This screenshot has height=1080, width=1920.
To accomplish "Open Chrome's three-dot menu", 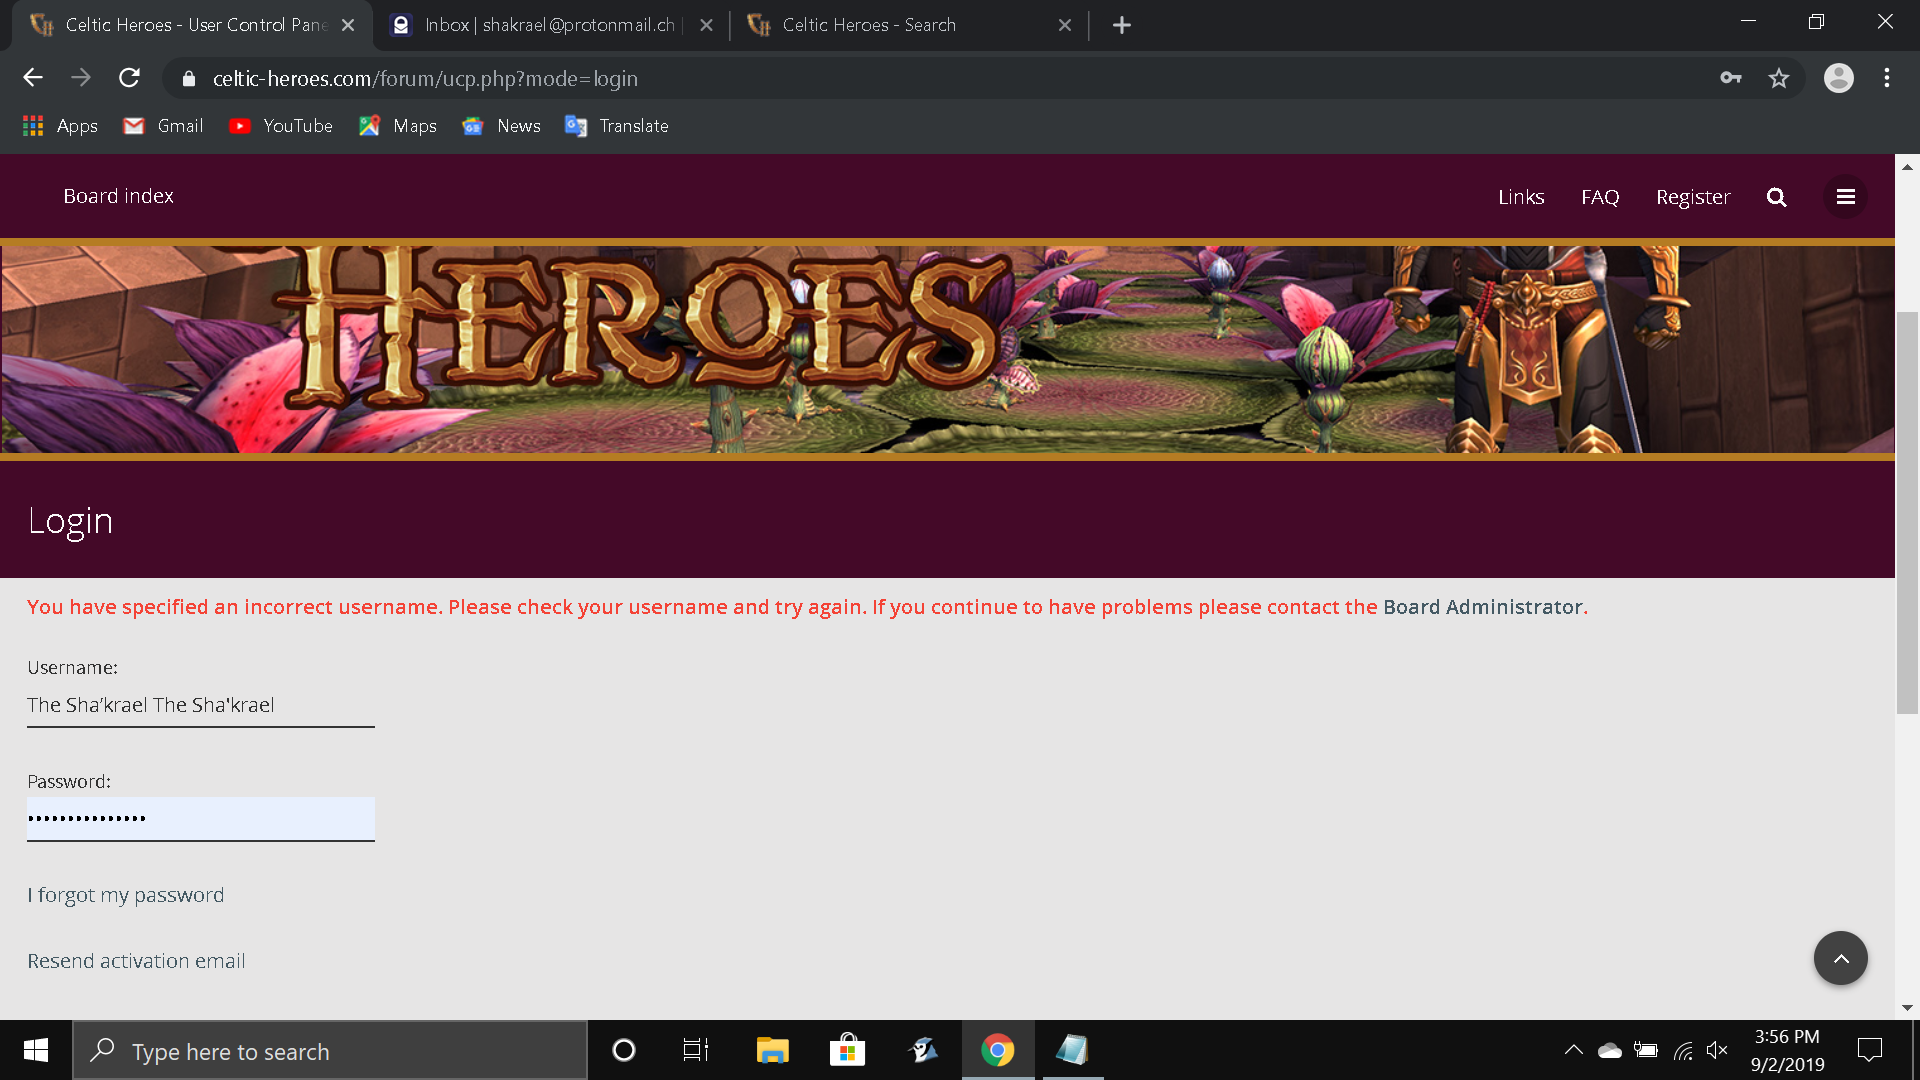I will click(x=1887, y=78).
